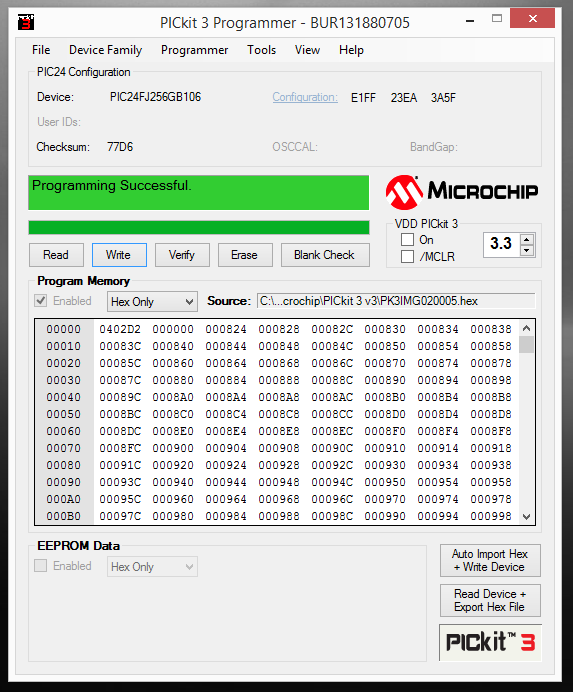The height and width of the screenshot is (692, 573).
Task: Select memory cell 00092C
Action: click(x=332, y=465)
